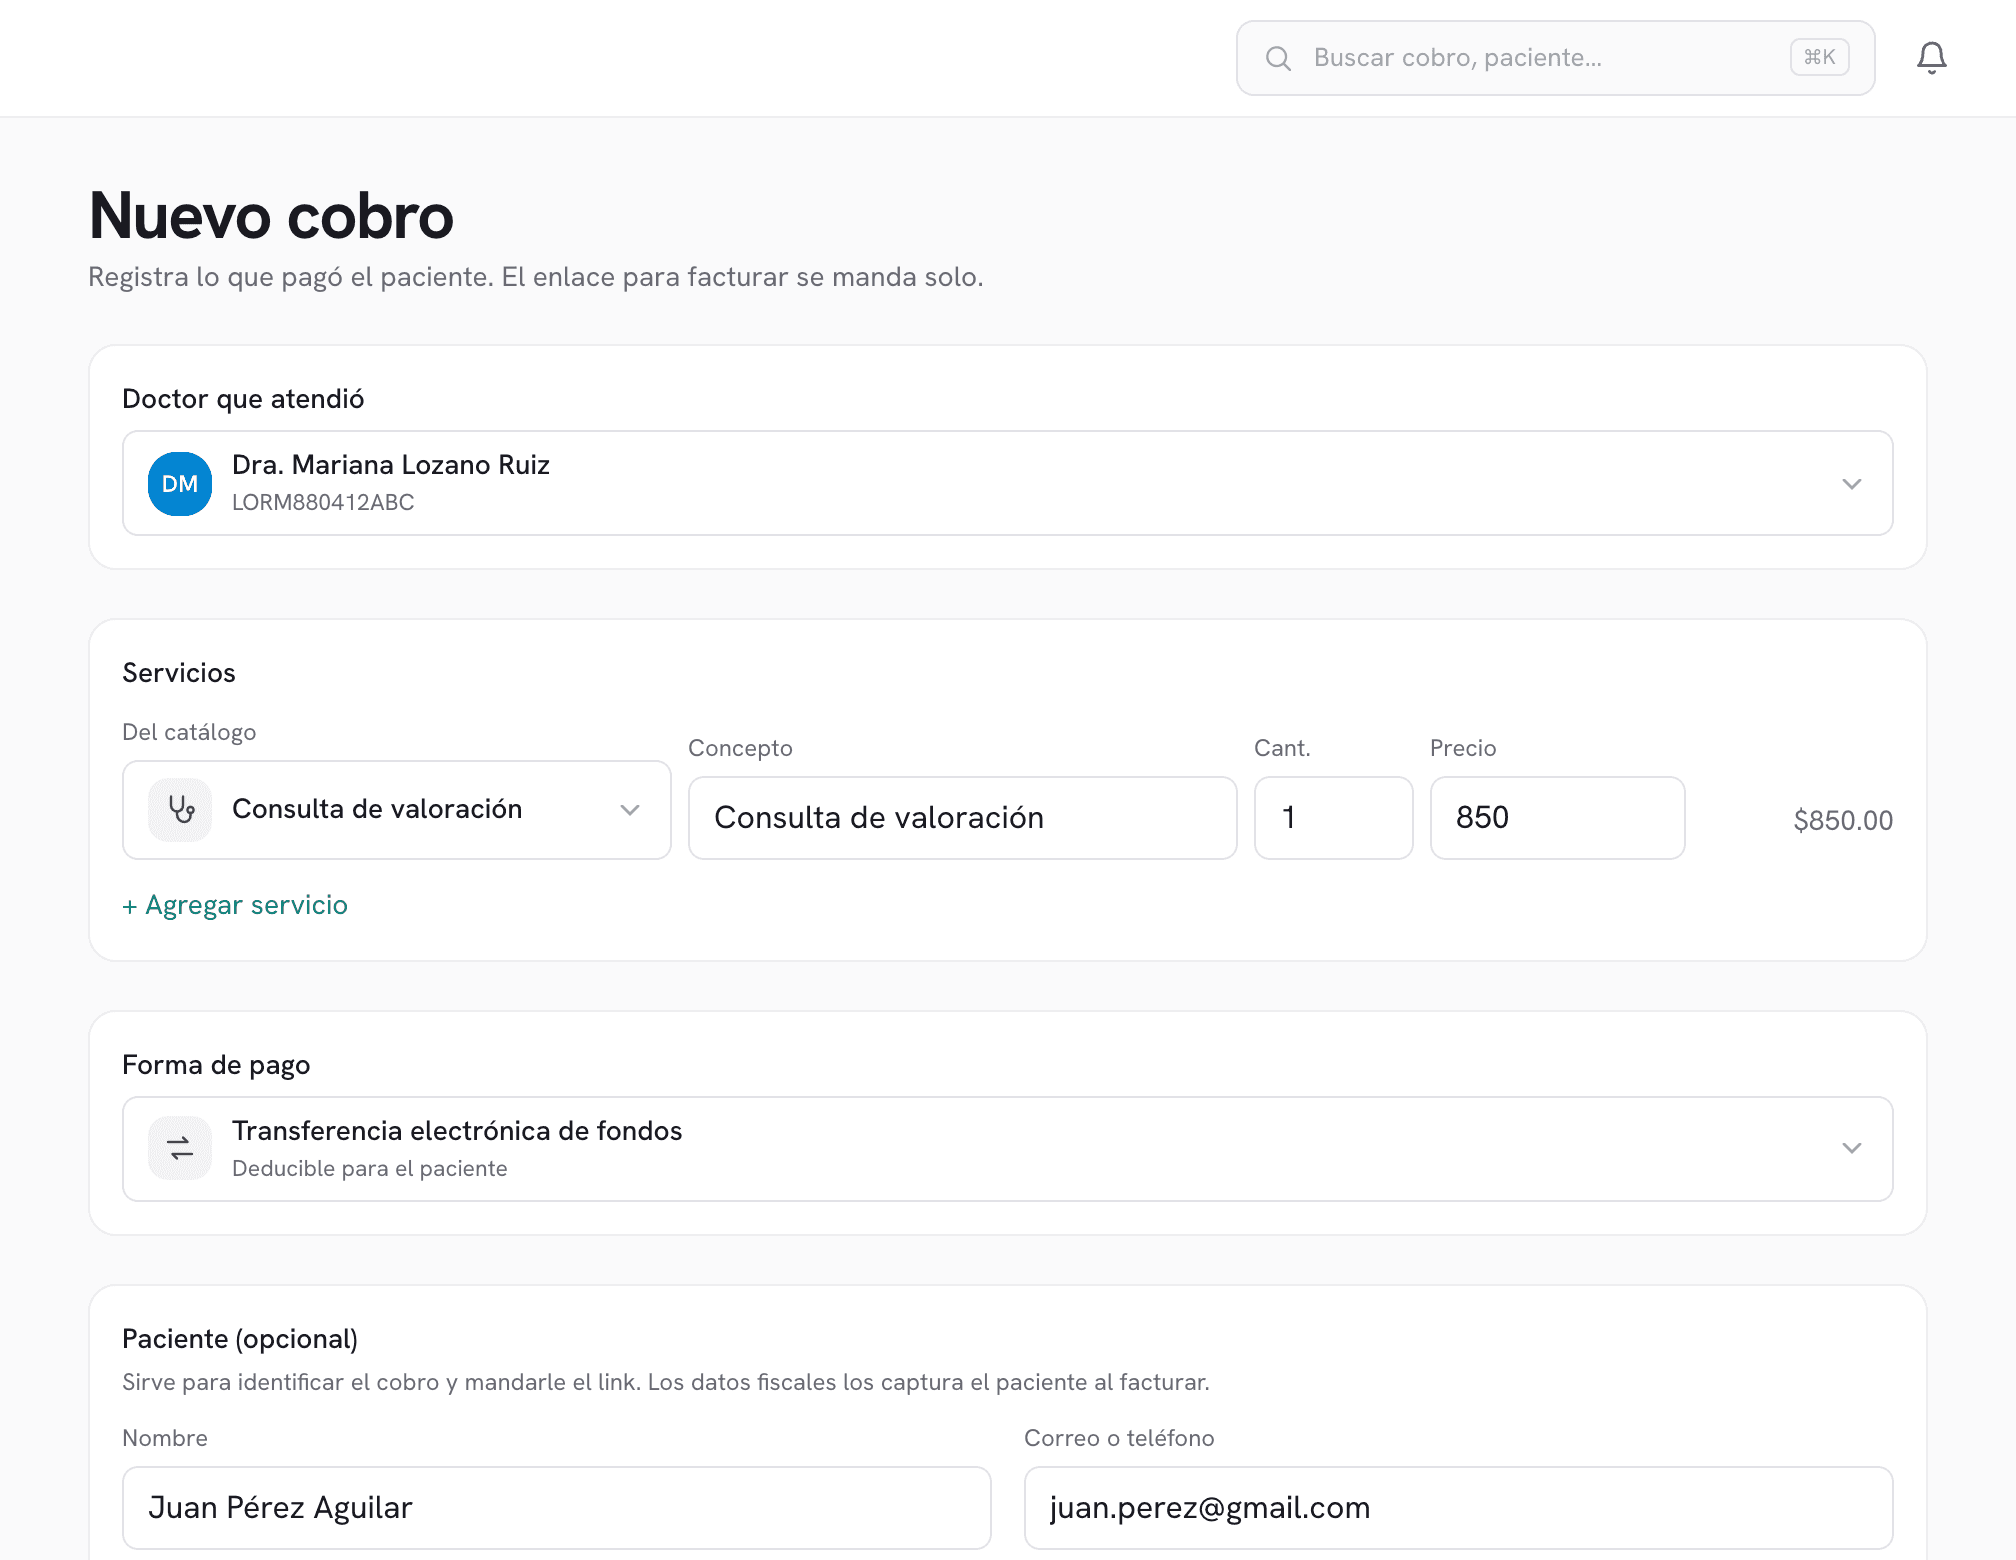Click the $850.00 line total
Image resolution: width=2016 pixels, height=1560 pixels.
click(x=1843, y=821)
